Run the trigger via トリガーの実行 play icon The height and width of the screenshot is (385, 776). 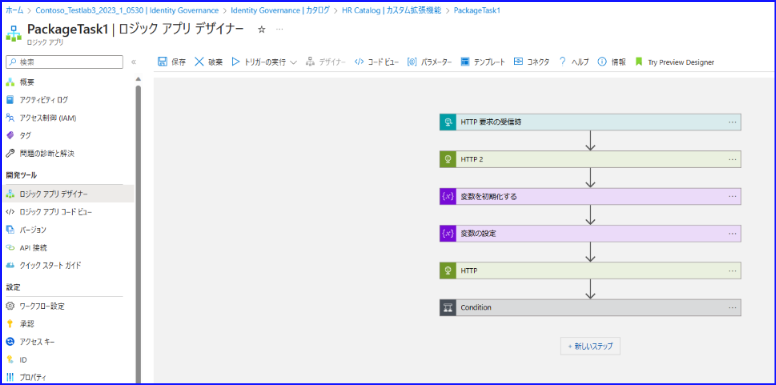pyautogui.click(x=236, y=62)
